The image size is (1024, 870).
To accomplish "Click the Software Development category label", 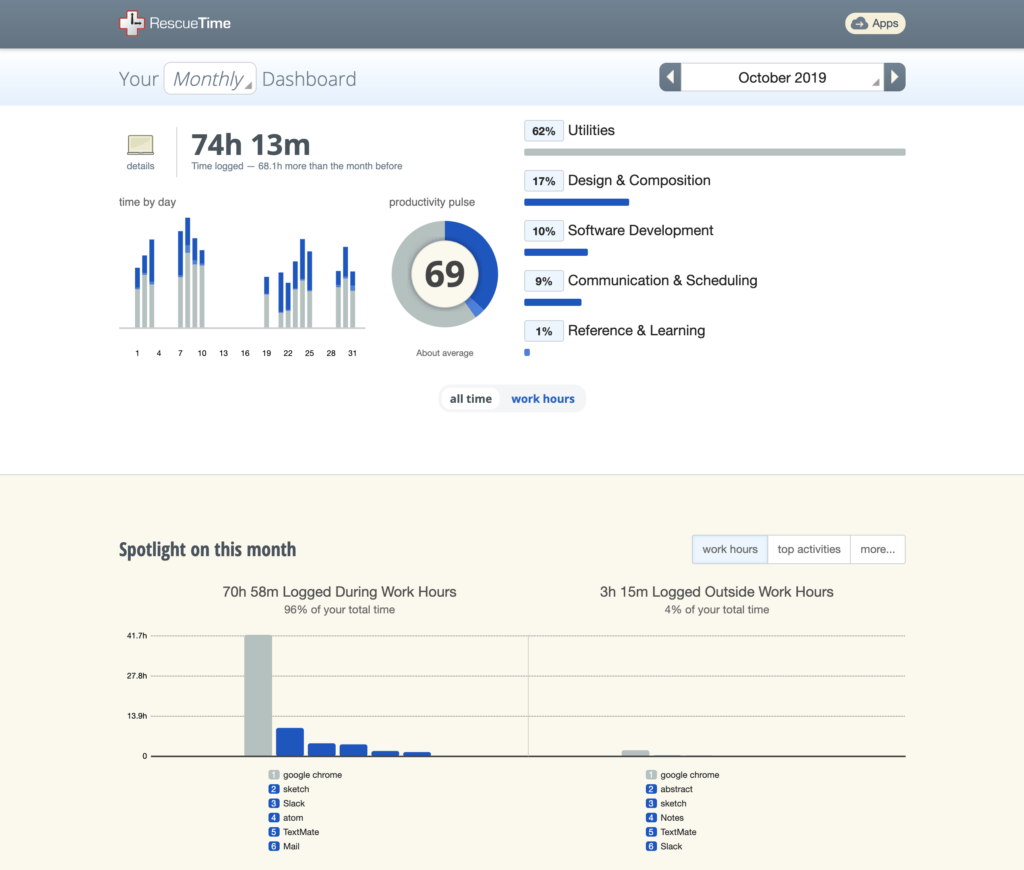I will tap(640, 230).
